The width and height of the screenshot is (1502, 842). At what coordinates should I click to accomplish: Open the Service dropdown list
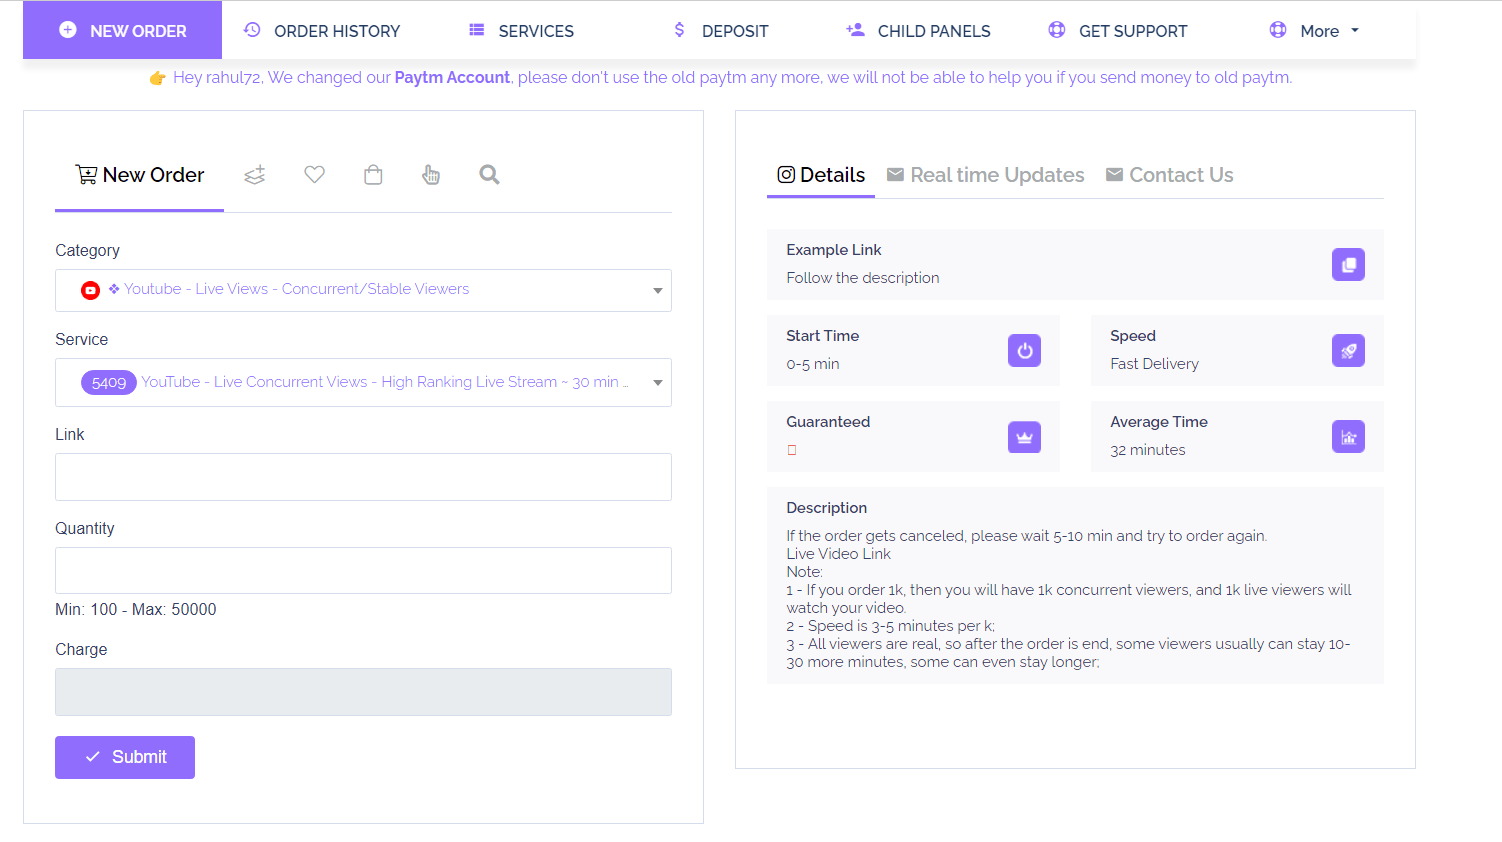click(363, 382)
